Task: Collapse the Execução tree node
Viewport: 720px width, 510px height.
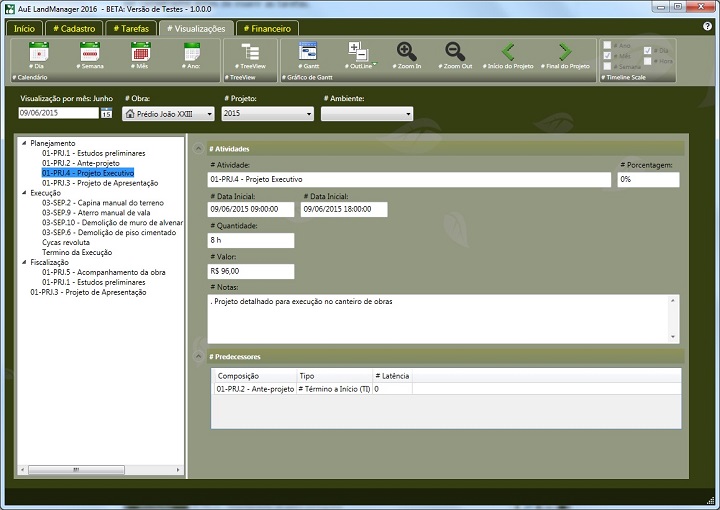Action: pos(23,193)
